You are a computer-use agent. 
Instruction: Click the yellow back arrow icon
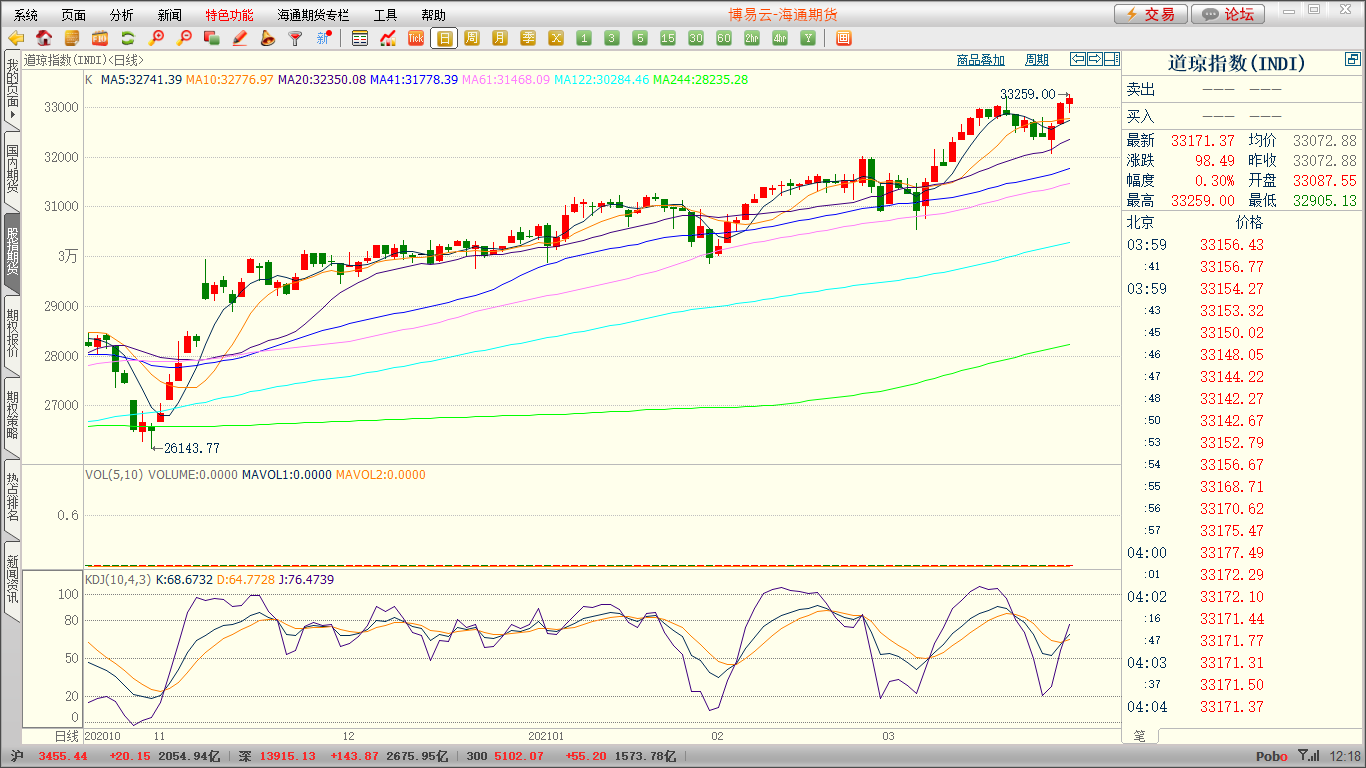[x=16, y=39]
